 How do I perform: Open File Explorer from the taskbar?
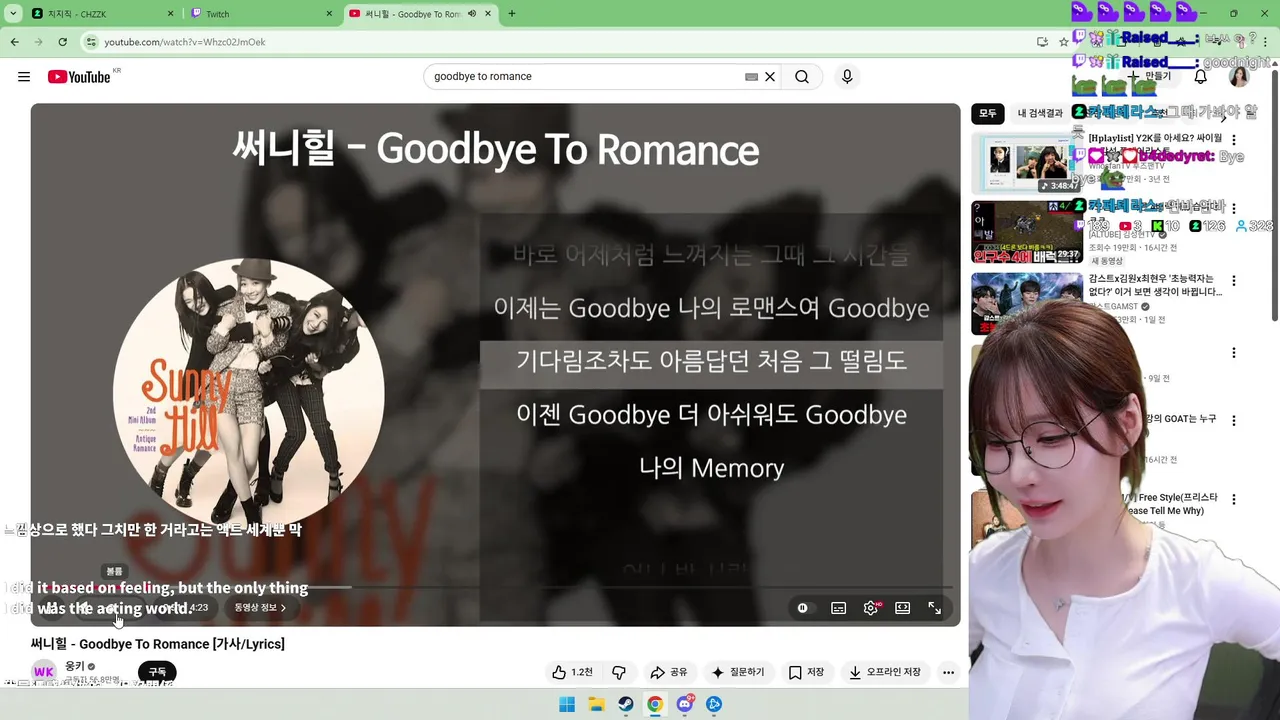pos(596,704)
